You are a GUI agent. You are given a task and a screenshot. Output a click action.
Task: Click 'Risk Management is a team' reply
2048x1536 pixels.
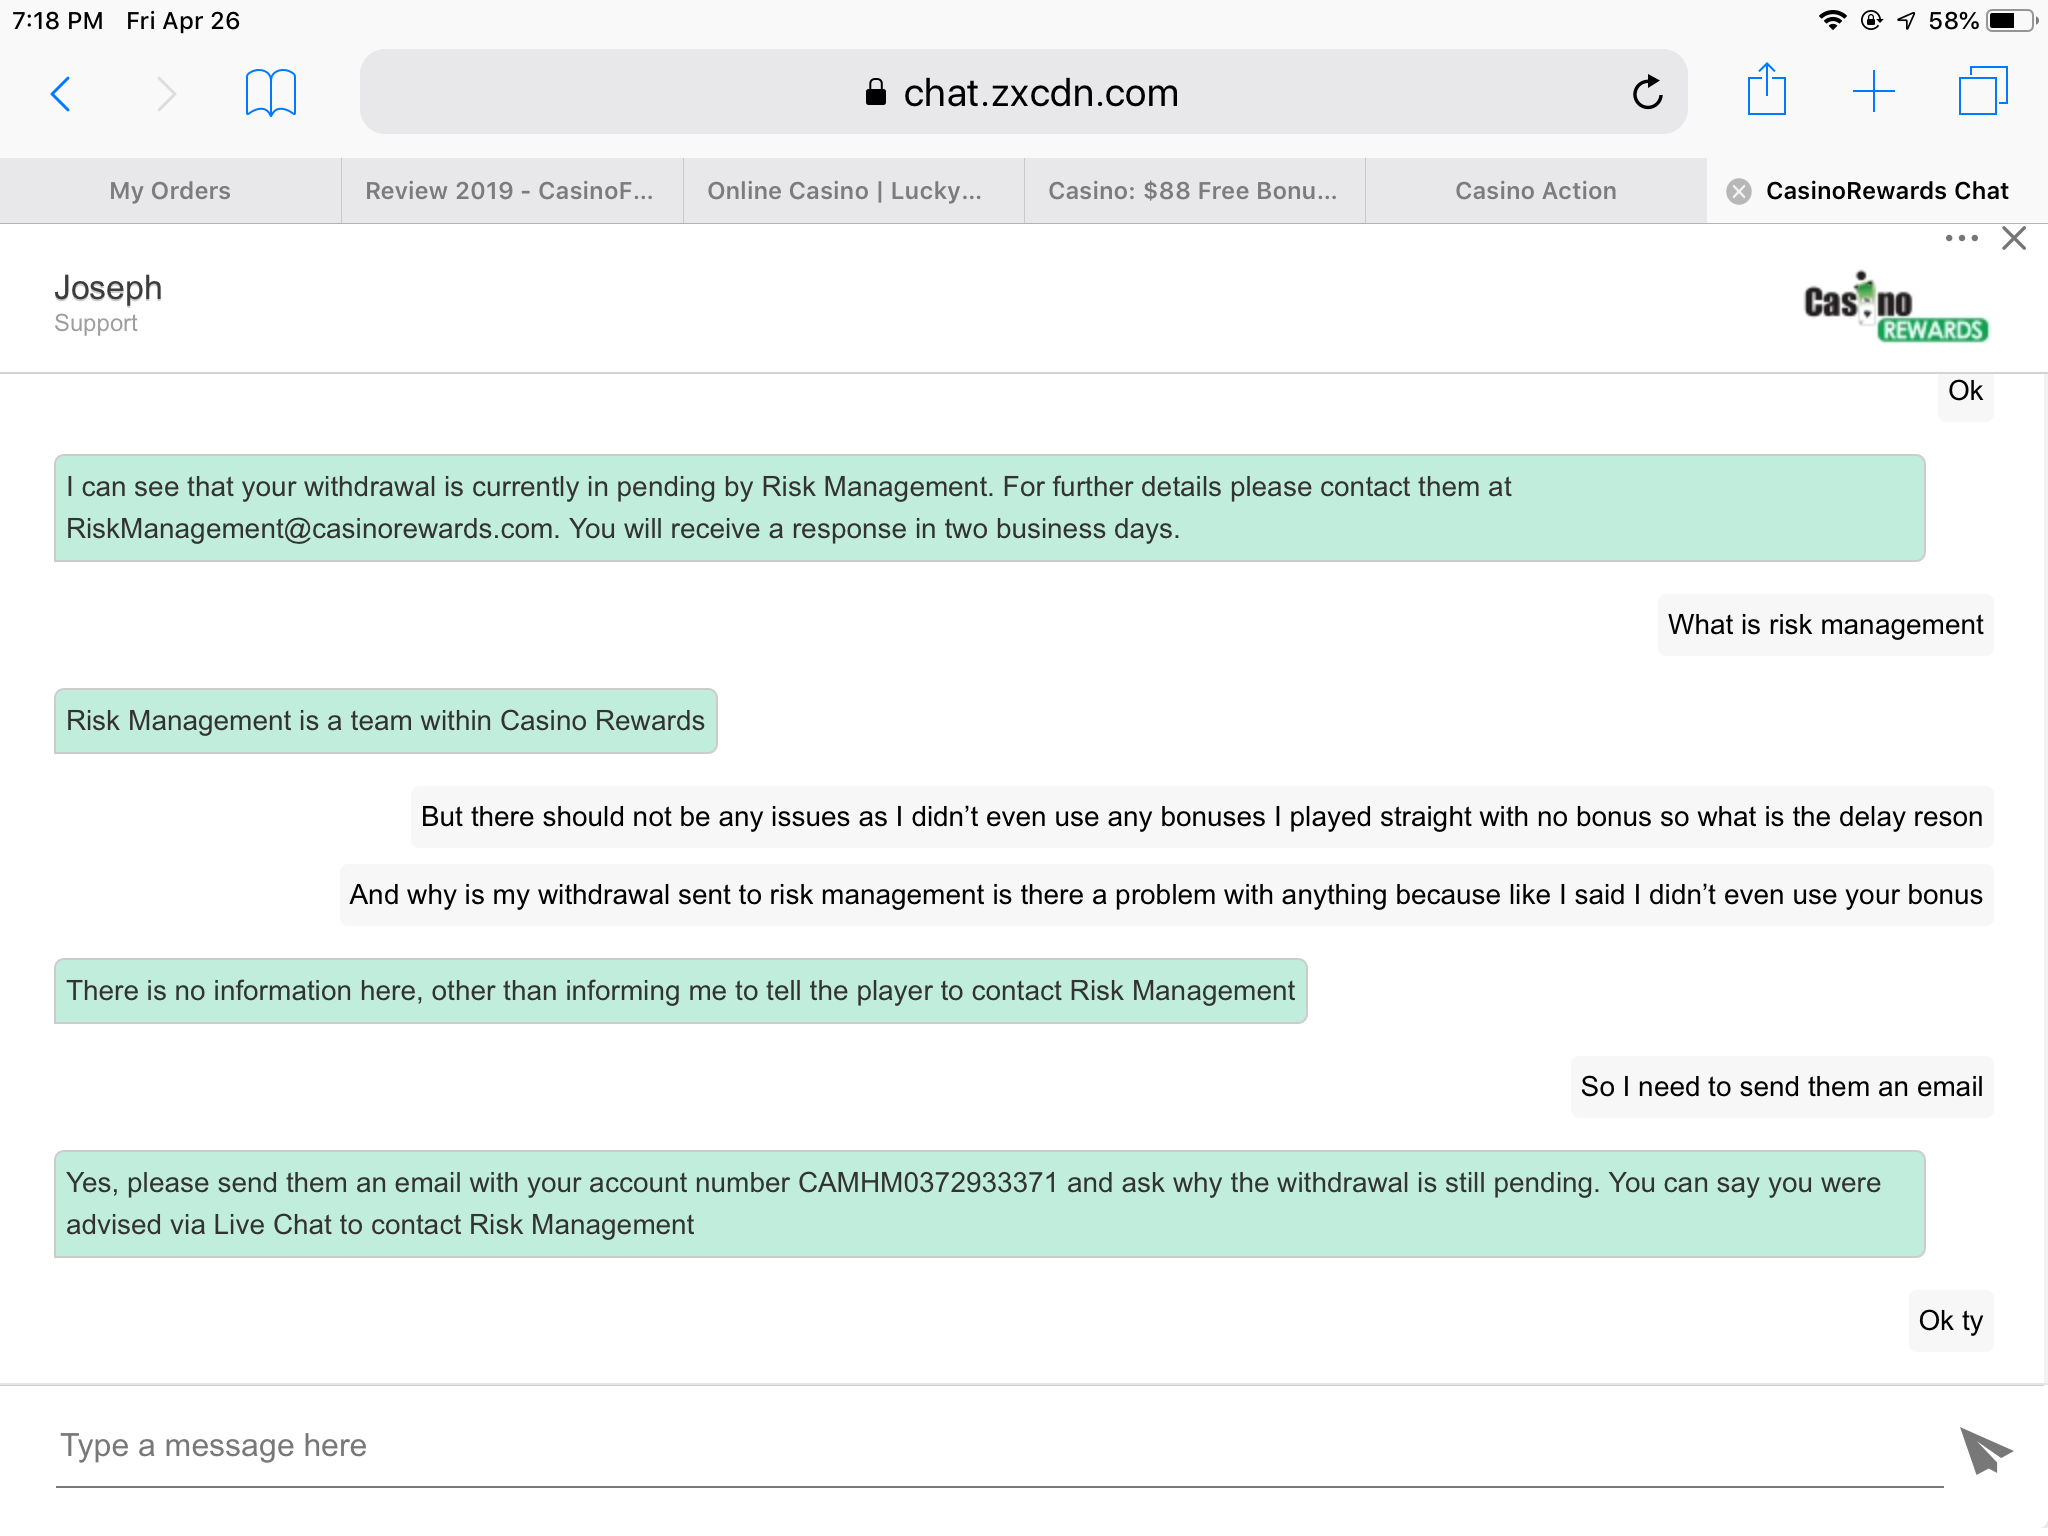(x=386, y=721)
